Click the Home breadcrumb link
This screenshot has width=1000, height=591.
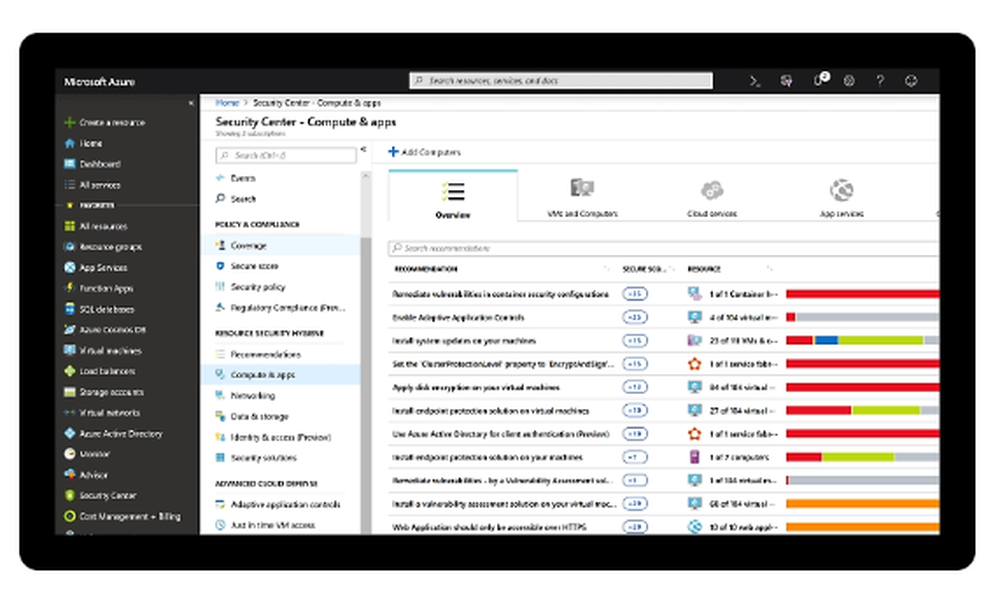(x=226, y=103)
